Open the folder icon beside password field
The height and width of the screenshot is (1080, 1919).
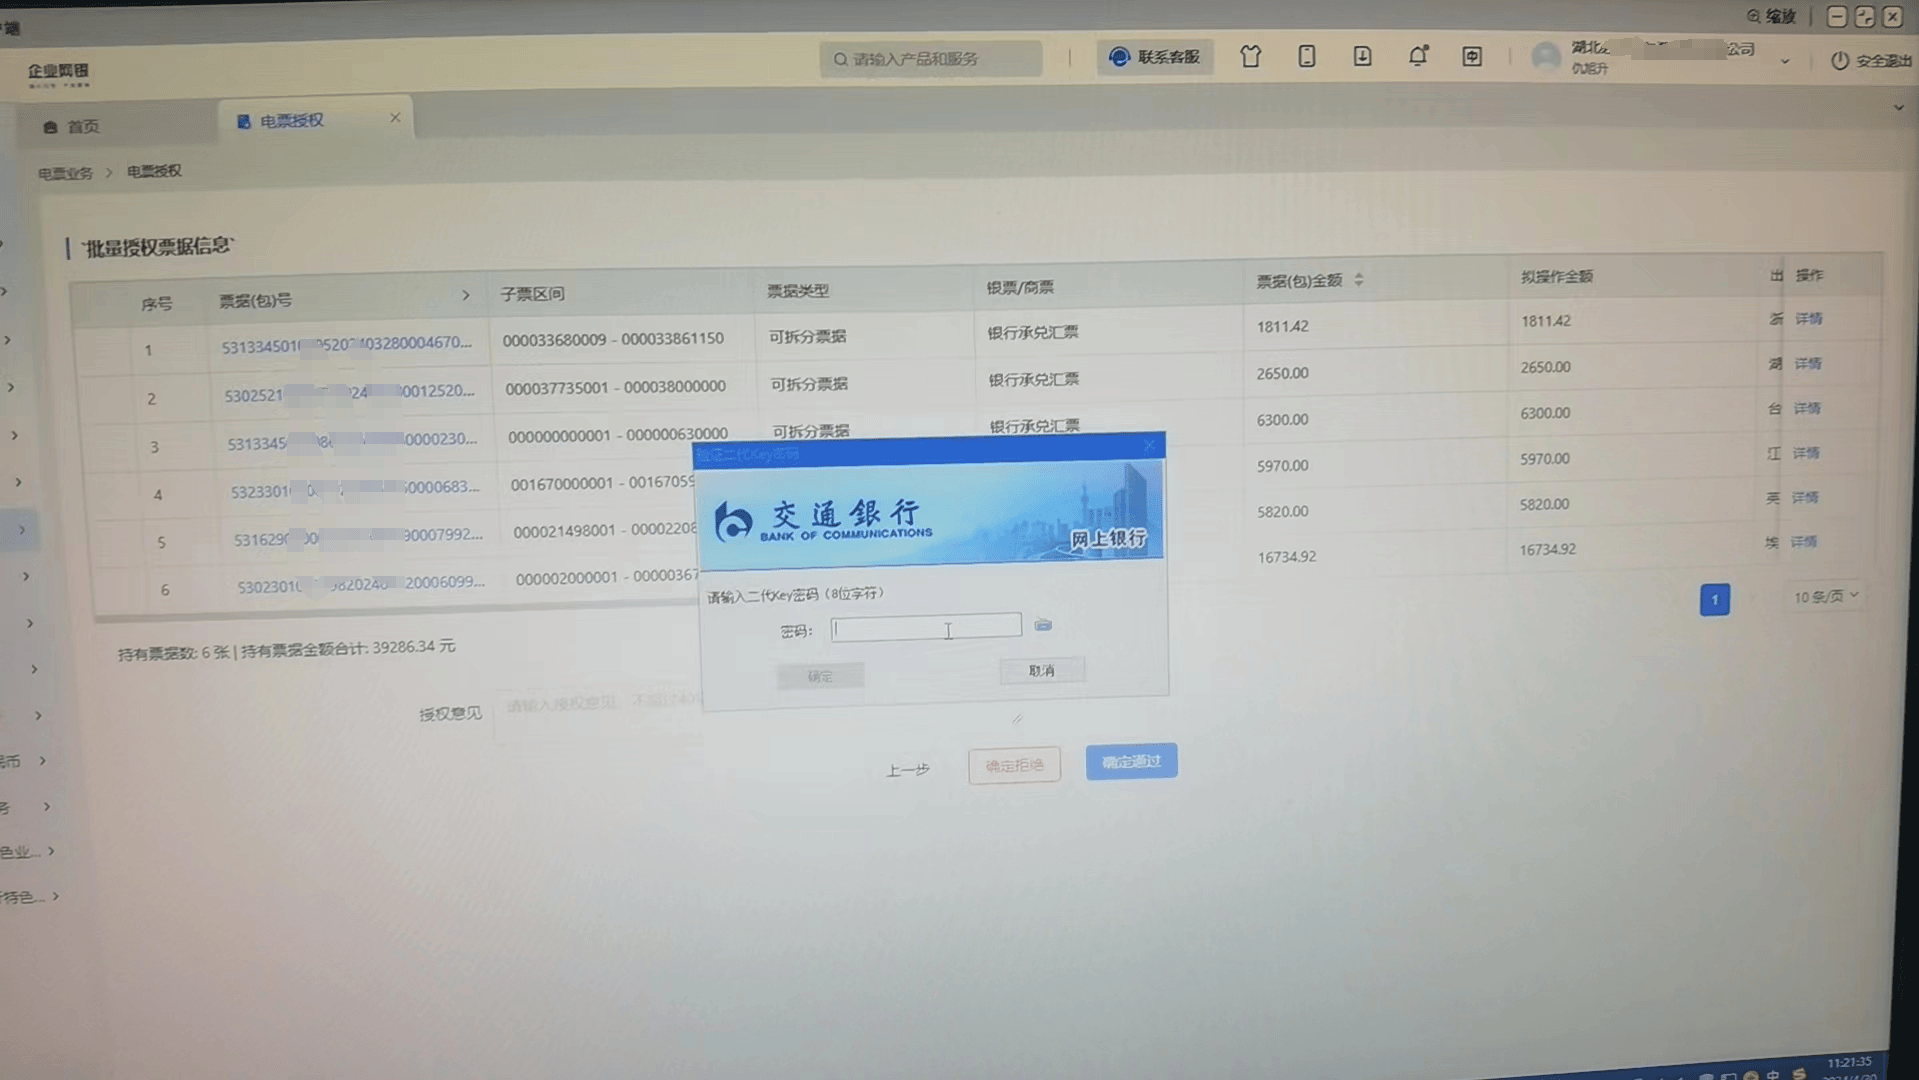[x=1043, y=625]
